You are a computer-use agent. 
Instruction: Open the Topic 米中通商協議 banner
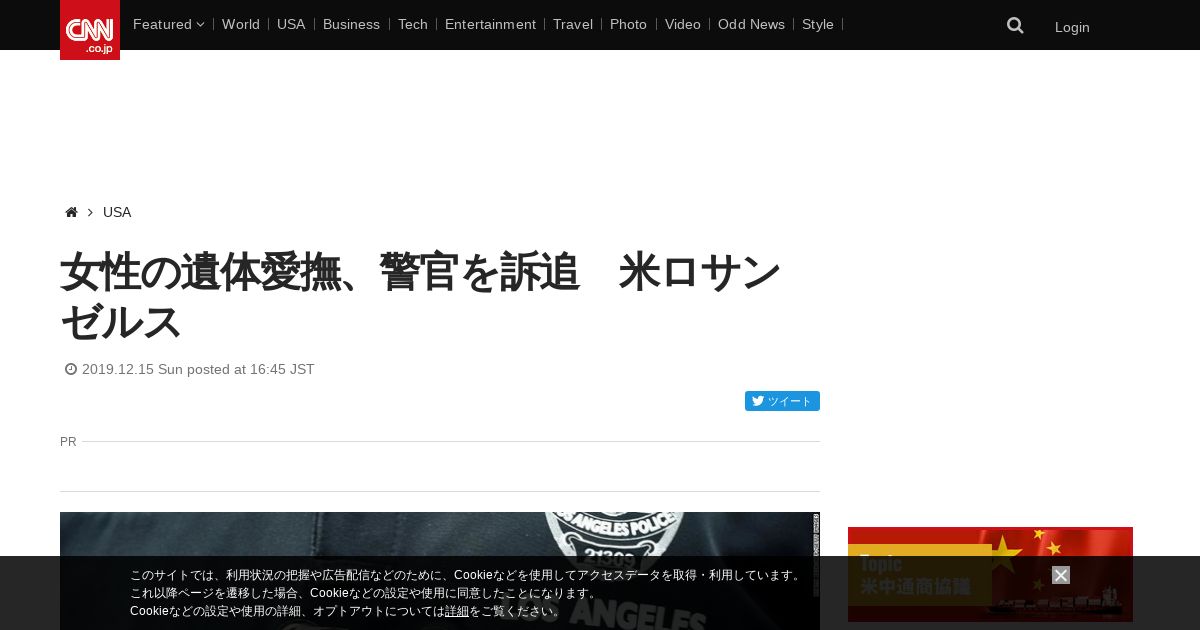click(990, 574)
